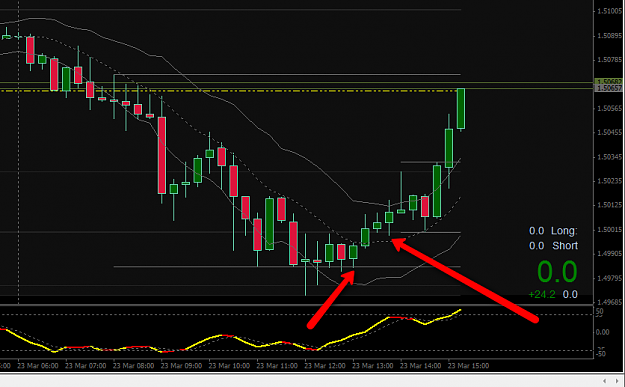
Task: Click the green +24.2 pips value
Action: (542, 295)
